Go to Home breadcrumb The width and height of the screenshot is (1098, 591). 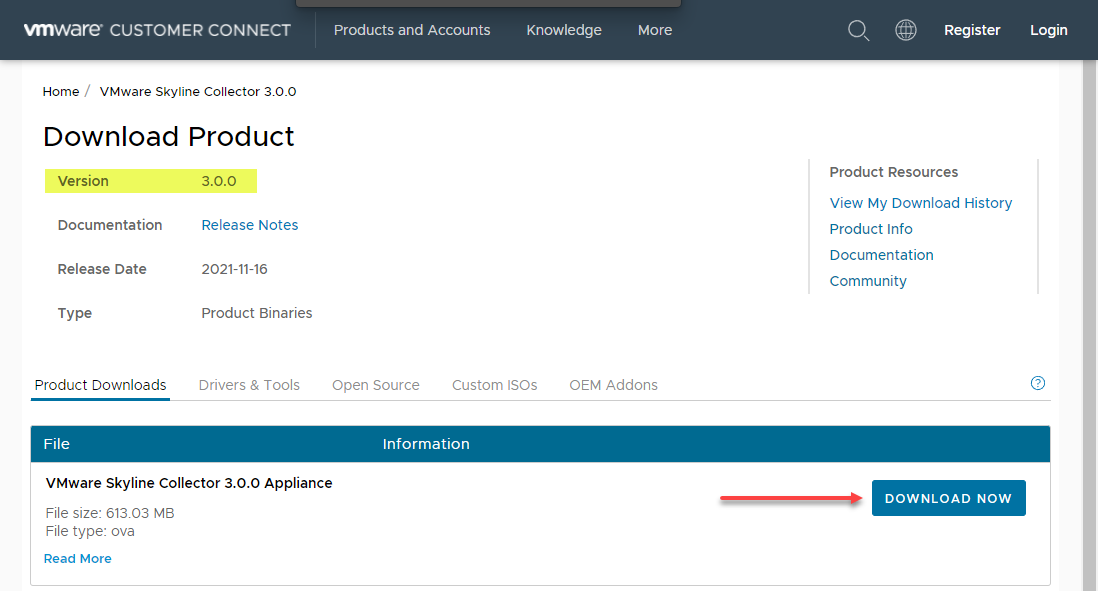tap(61, 92)
